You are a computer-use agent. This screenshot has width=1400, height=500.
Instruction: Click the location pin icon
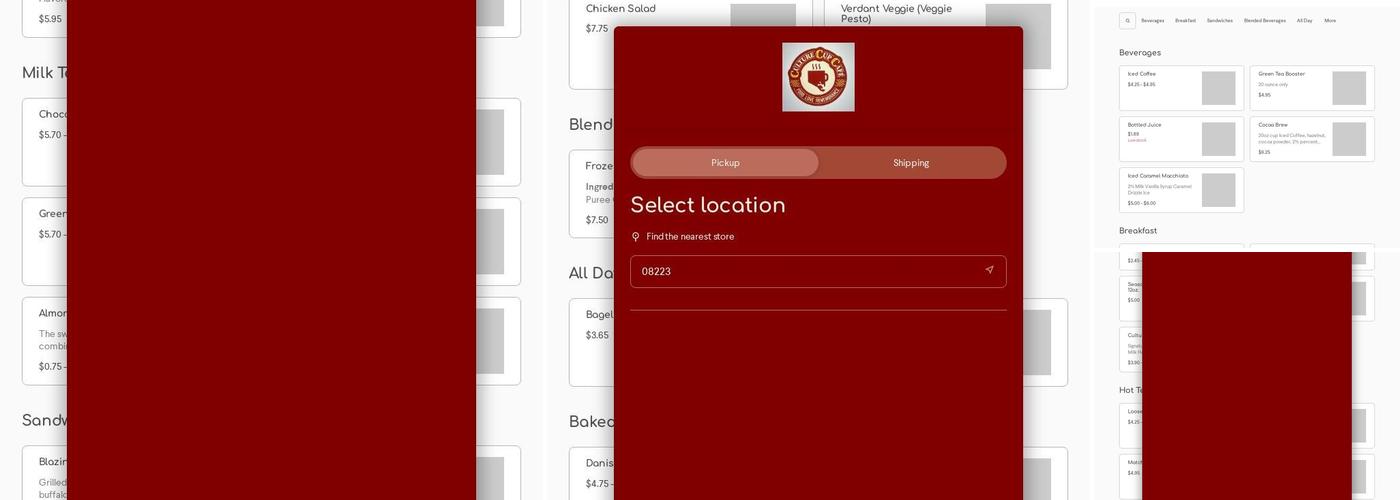[x=636, y=237]
